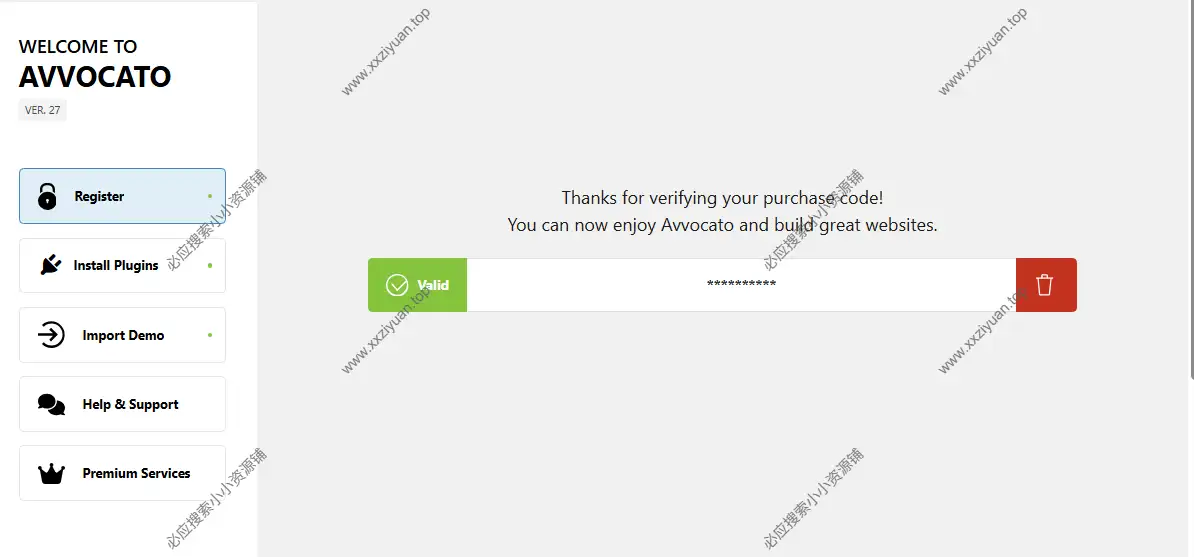1194x557 pixels.
Task: Go to the Import Demo section
Action: coord(123,335)
